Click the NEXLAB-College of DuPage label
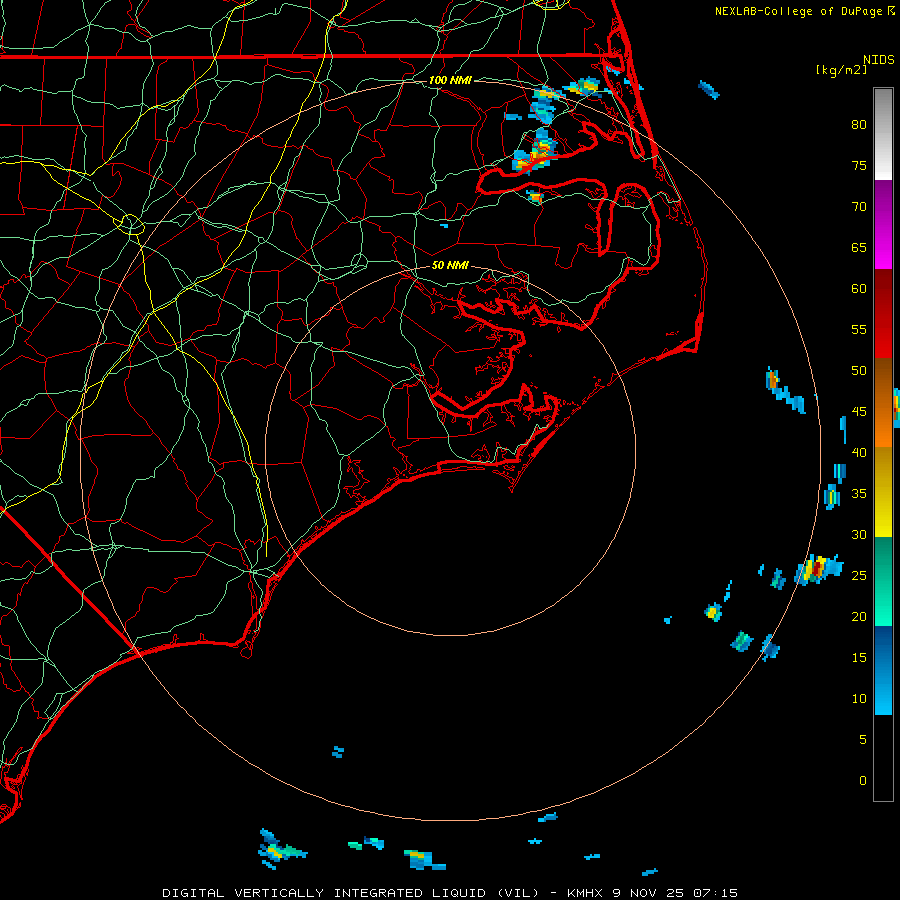Screen dimensions: 900x900 (798, 11)
